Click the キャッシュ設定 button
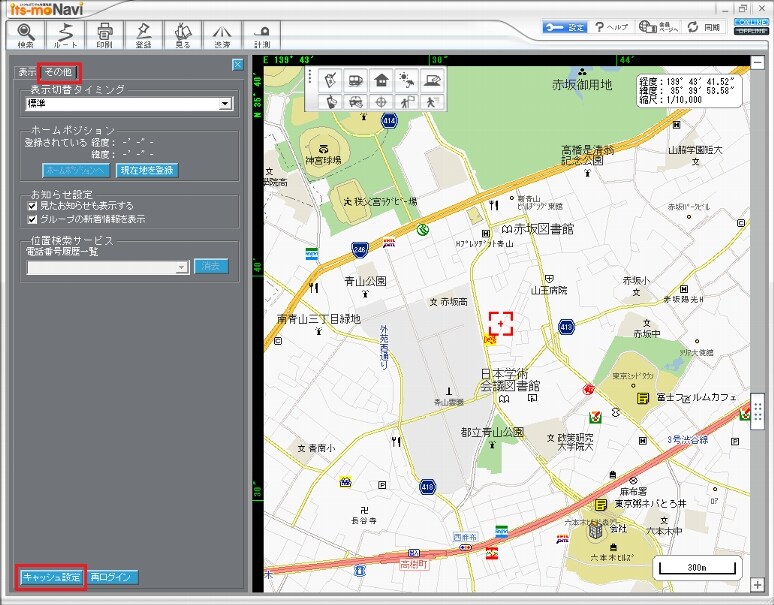The image size is (774, 605). coord(51,577)
